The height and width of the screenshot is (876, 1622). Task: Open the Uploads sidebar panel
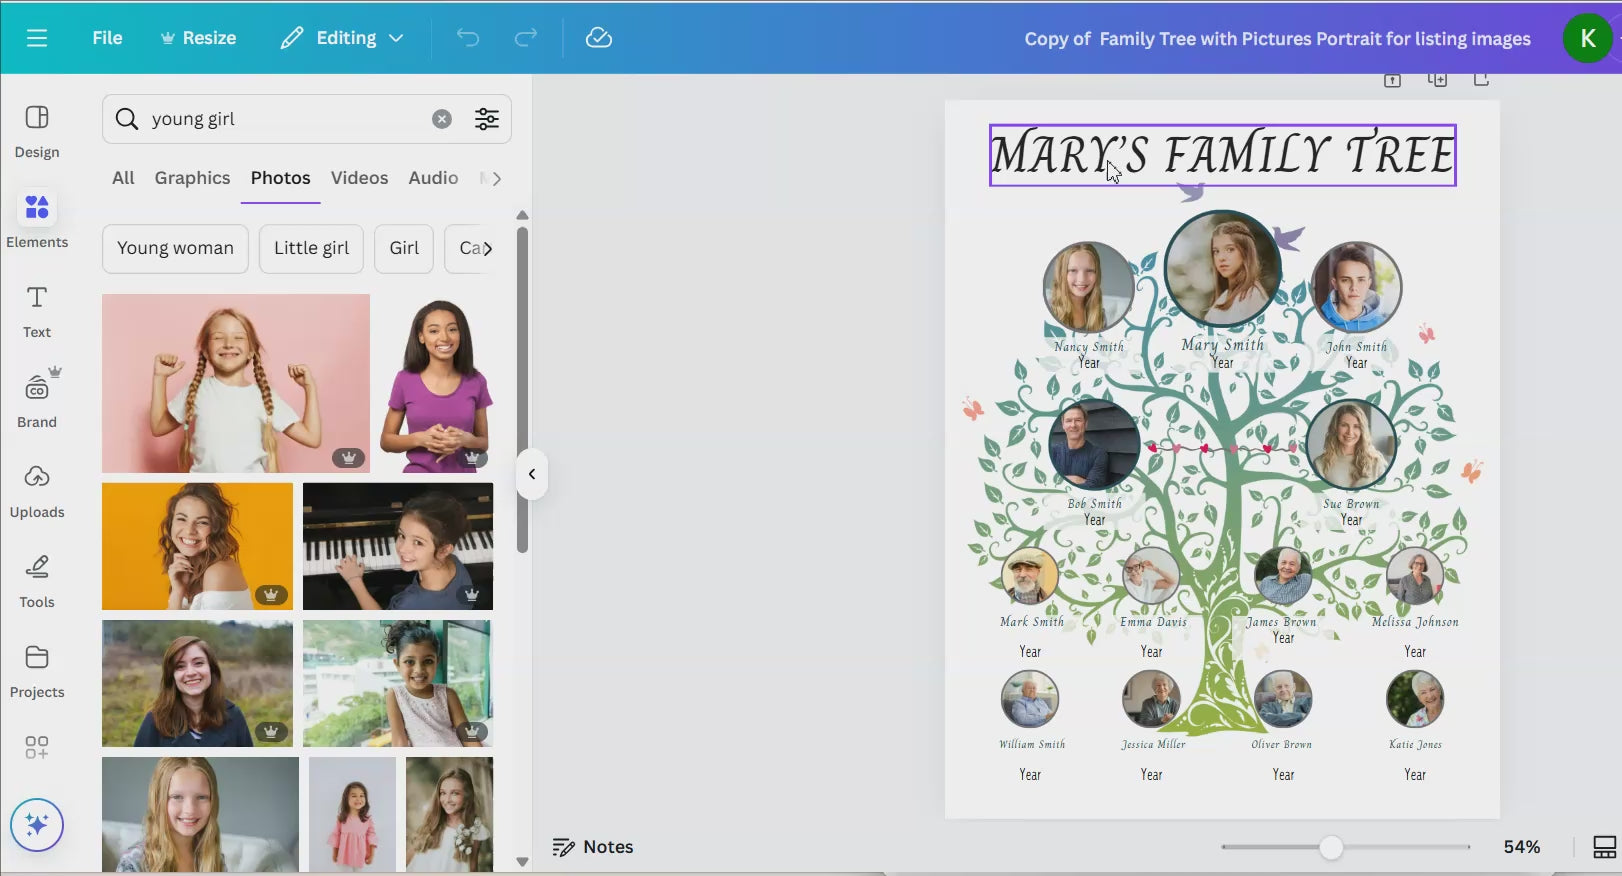[37, 490]
